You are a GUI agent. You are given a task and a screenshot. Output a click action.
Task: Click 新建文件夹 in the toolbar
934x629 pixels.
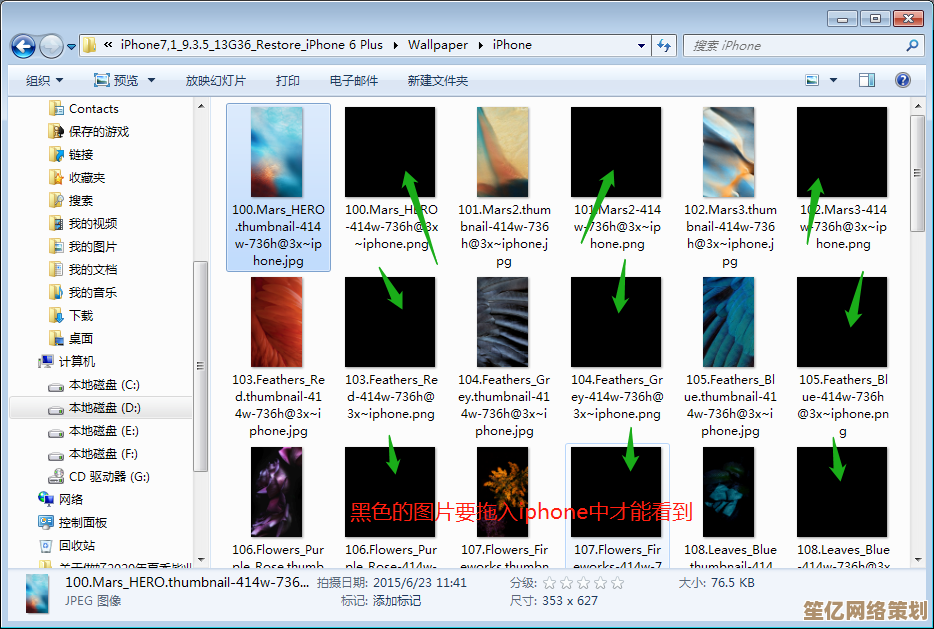coord(437,80)
